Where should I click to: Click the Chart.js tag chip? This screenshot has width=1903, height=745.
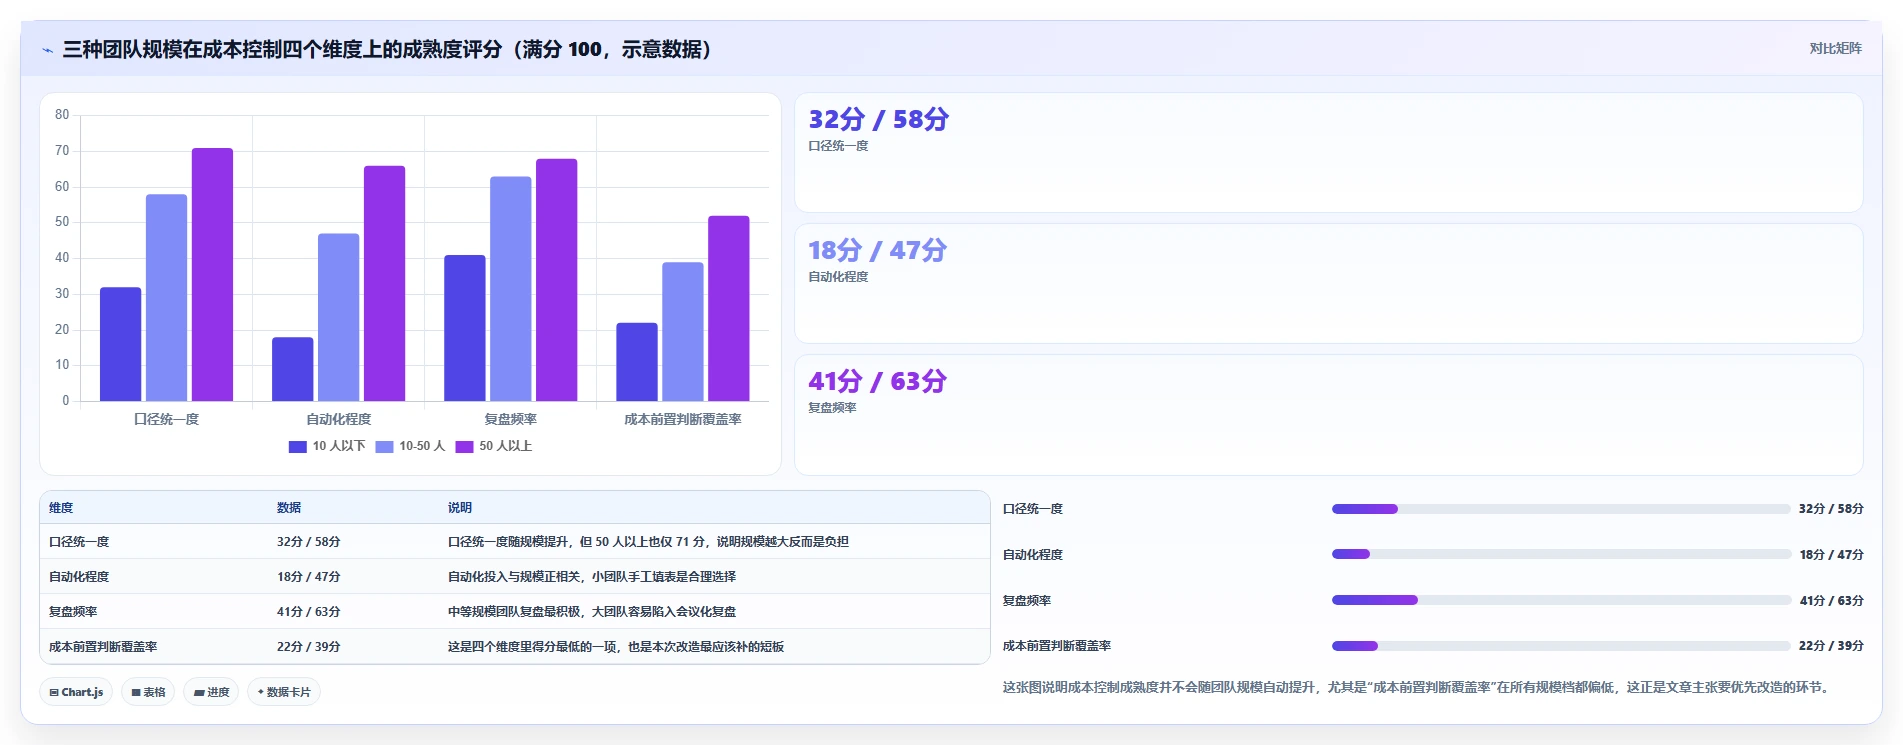point(76,692)
